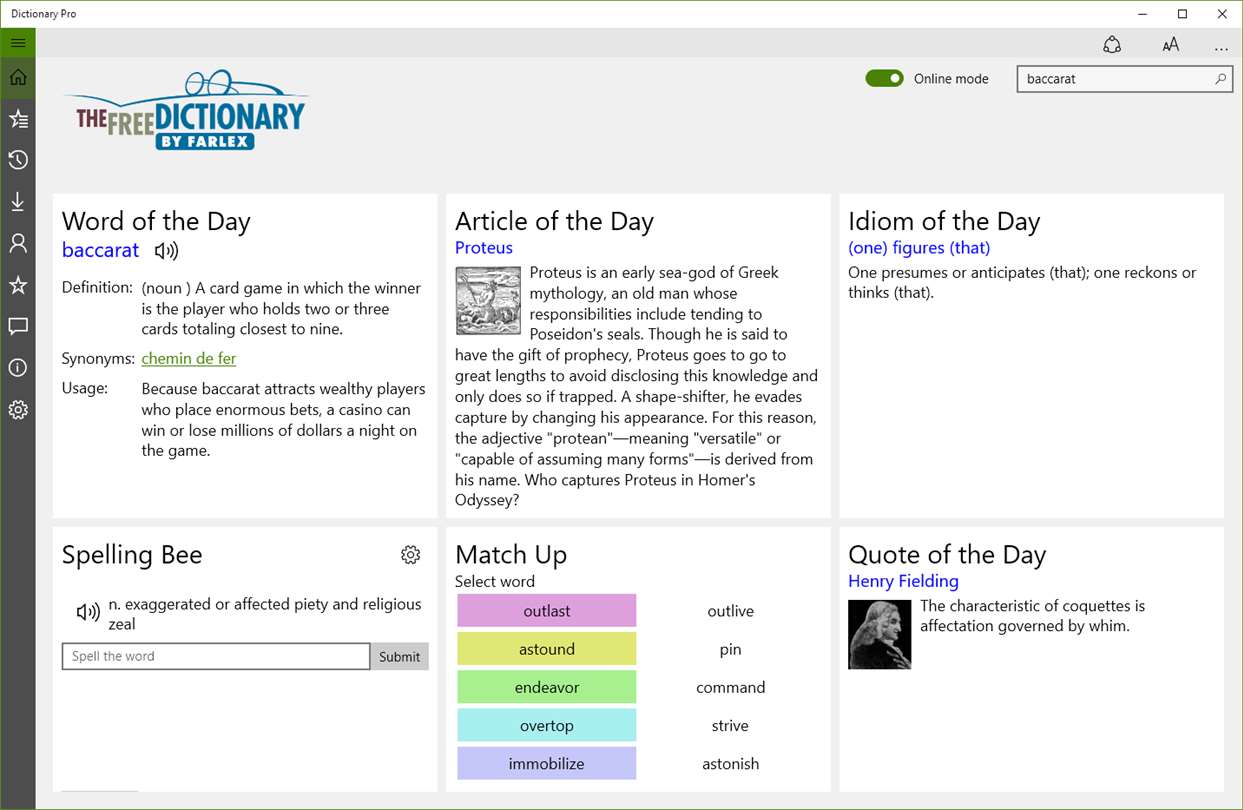Play the Spelling Bee word audio
Image resolution: width=1243 pixels, height=810 pixels.
coord(88,613)
